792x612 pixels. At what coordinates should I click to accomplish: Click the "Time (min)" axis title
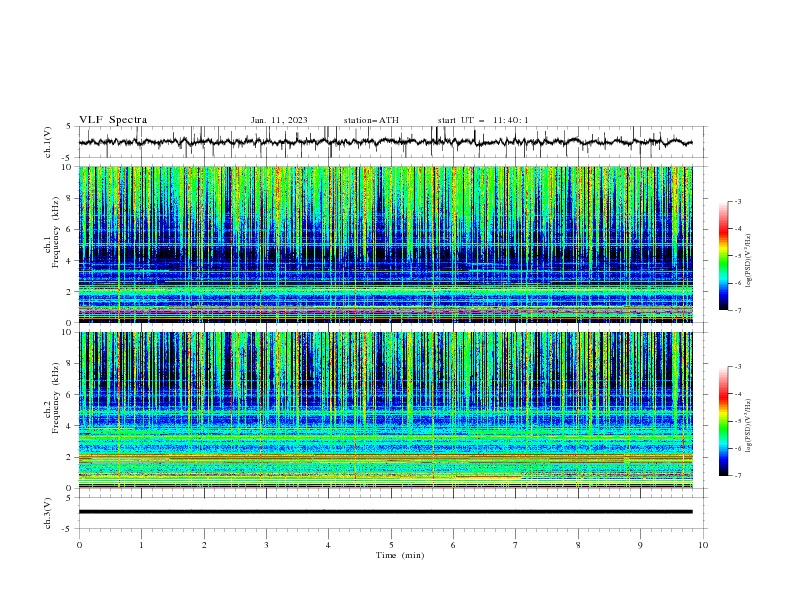tap(400, 555)
